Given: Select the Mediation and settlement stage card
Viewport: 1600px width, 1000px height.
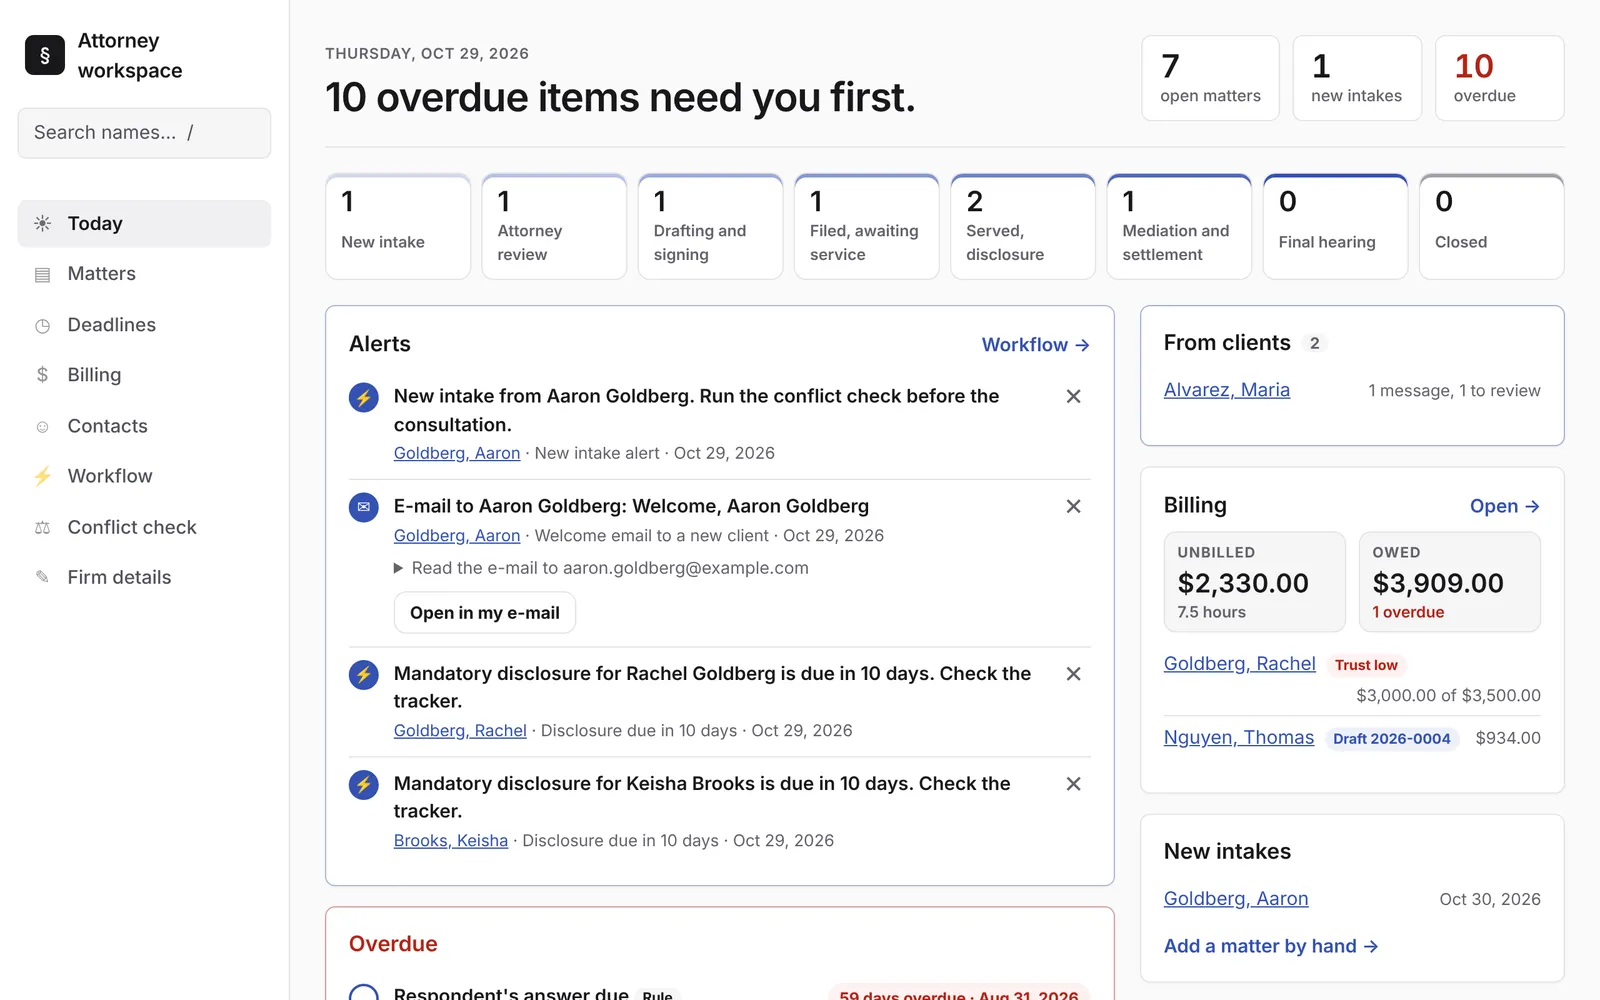Looking at the screenshot, I should click(x=1179, y=227).
